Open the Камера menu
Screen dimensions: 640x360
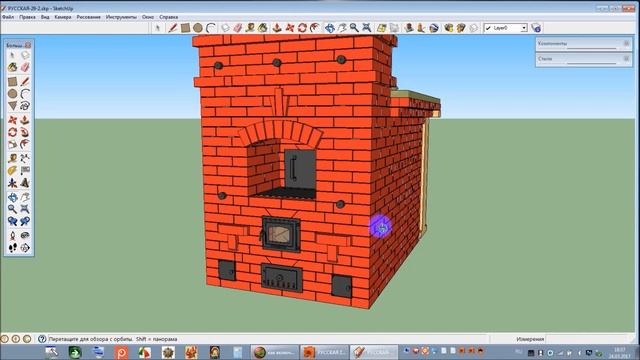pos(63,17)
